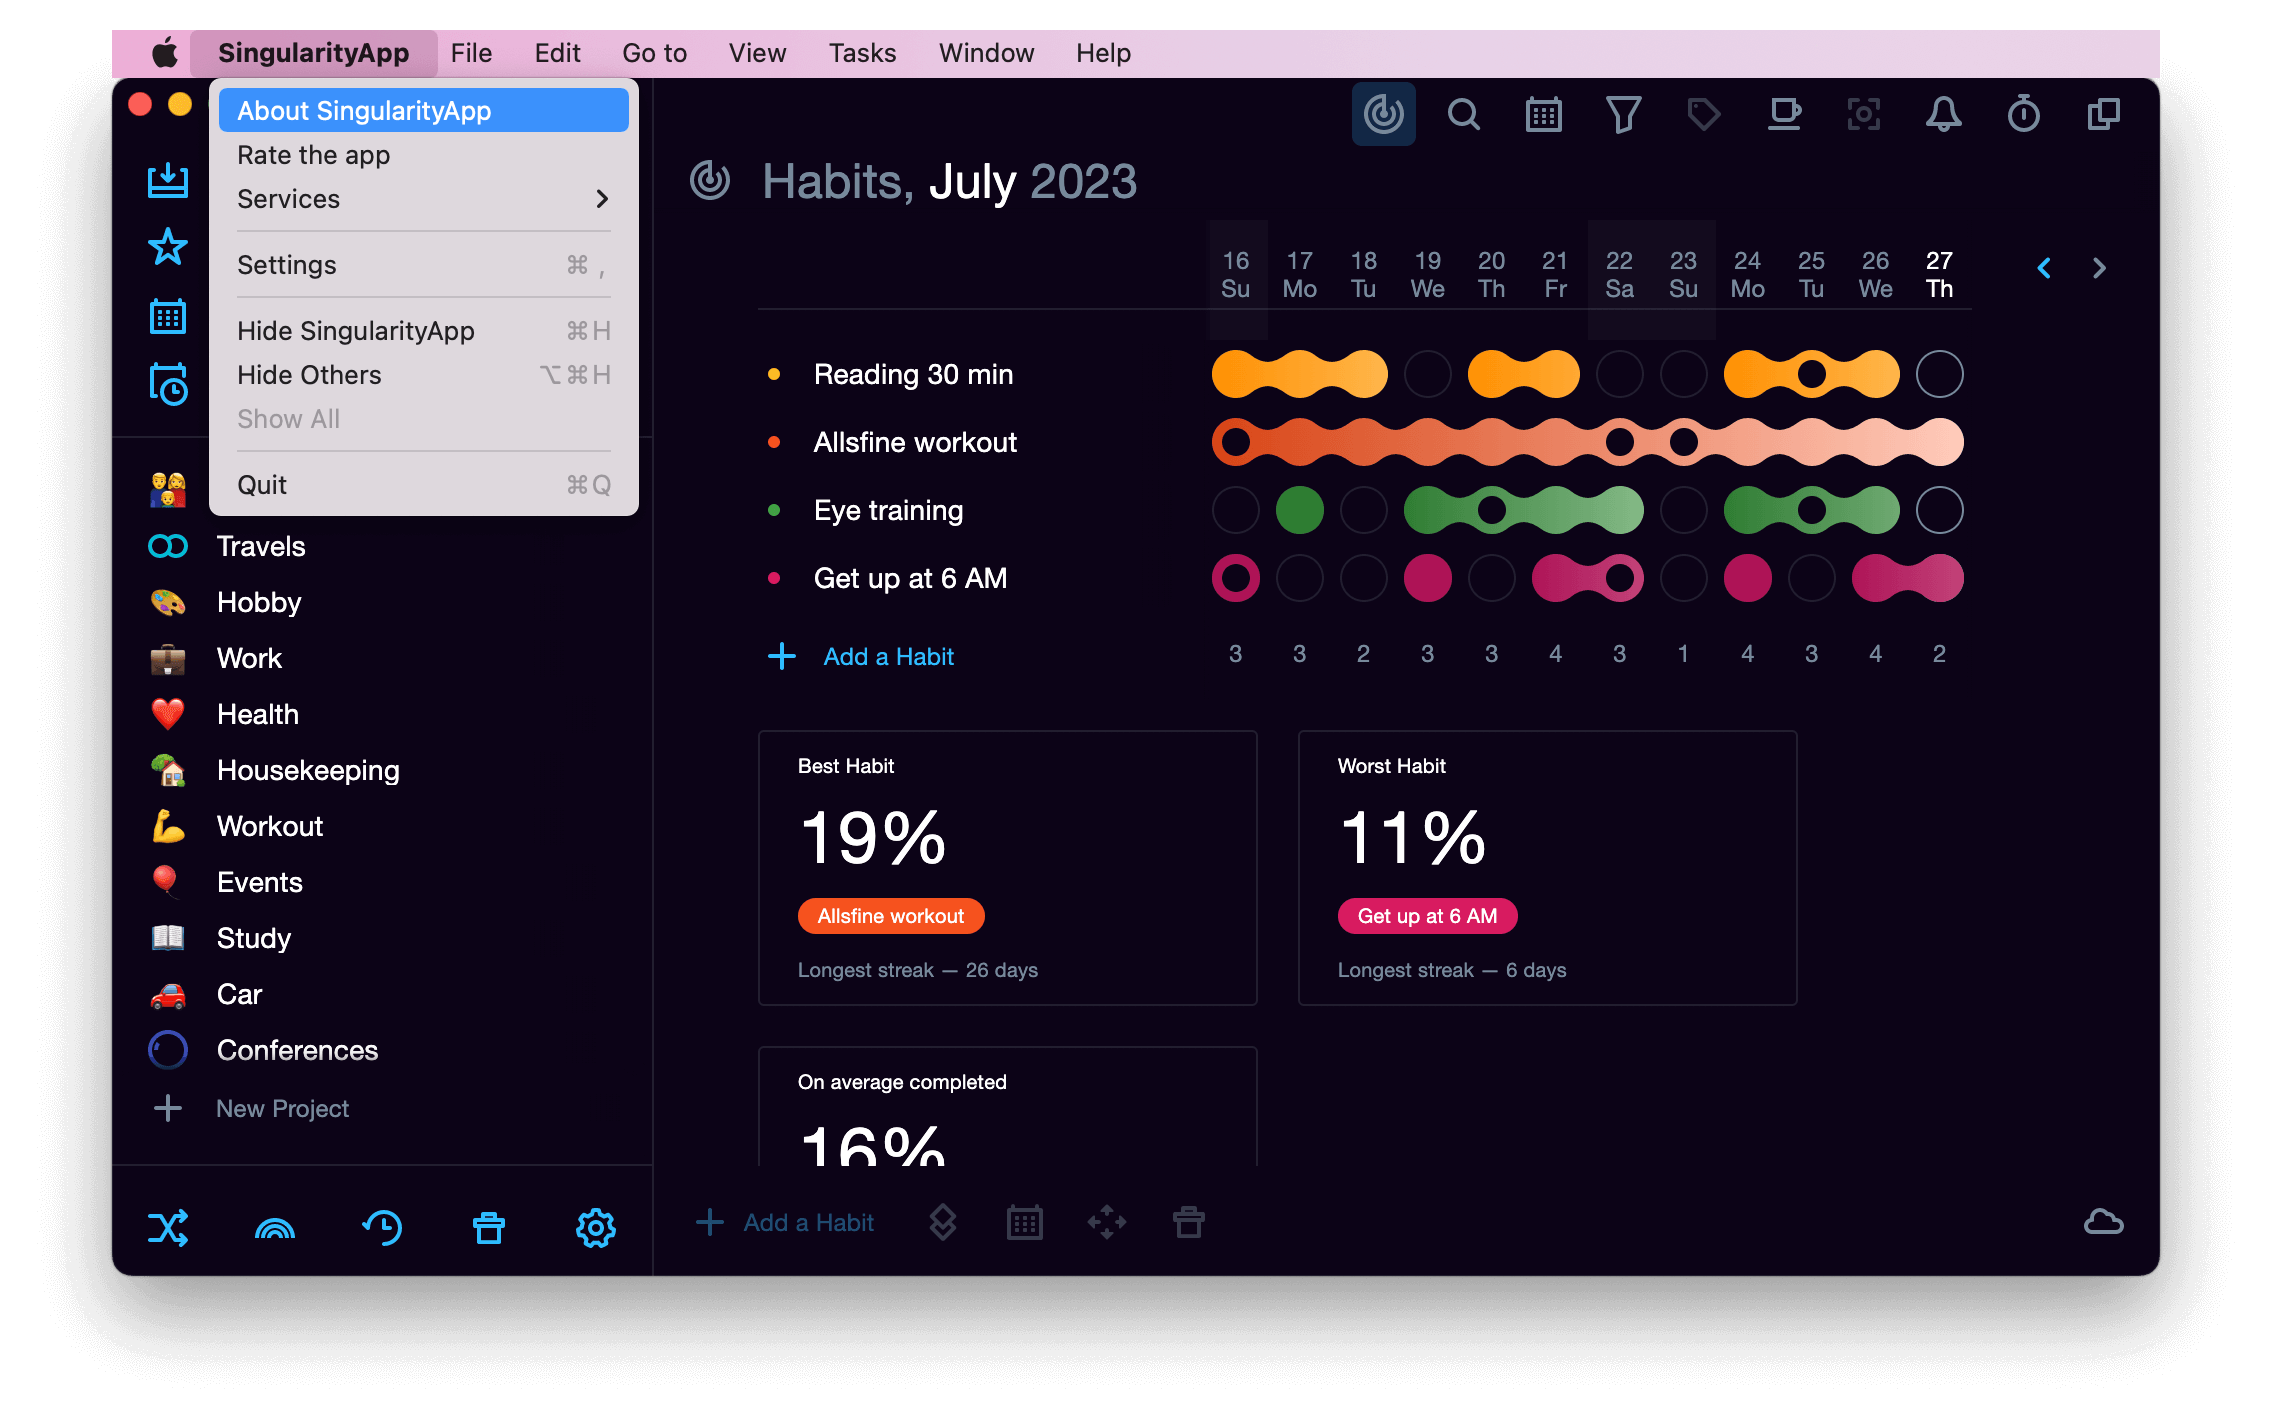The height and width of the screenshot is (1424, 2272).
Task: Open the Tasks menu in menu bar
Action: [862, 53]
